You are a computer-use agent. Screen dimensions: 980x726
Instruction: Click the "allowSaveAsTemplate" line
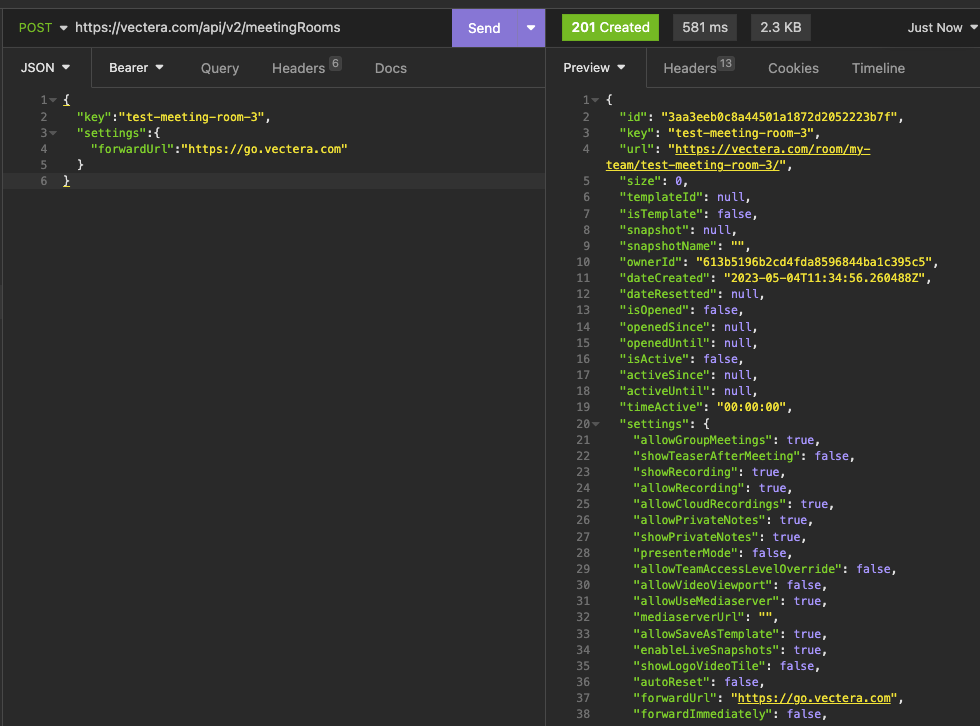[x=730, y=634]
